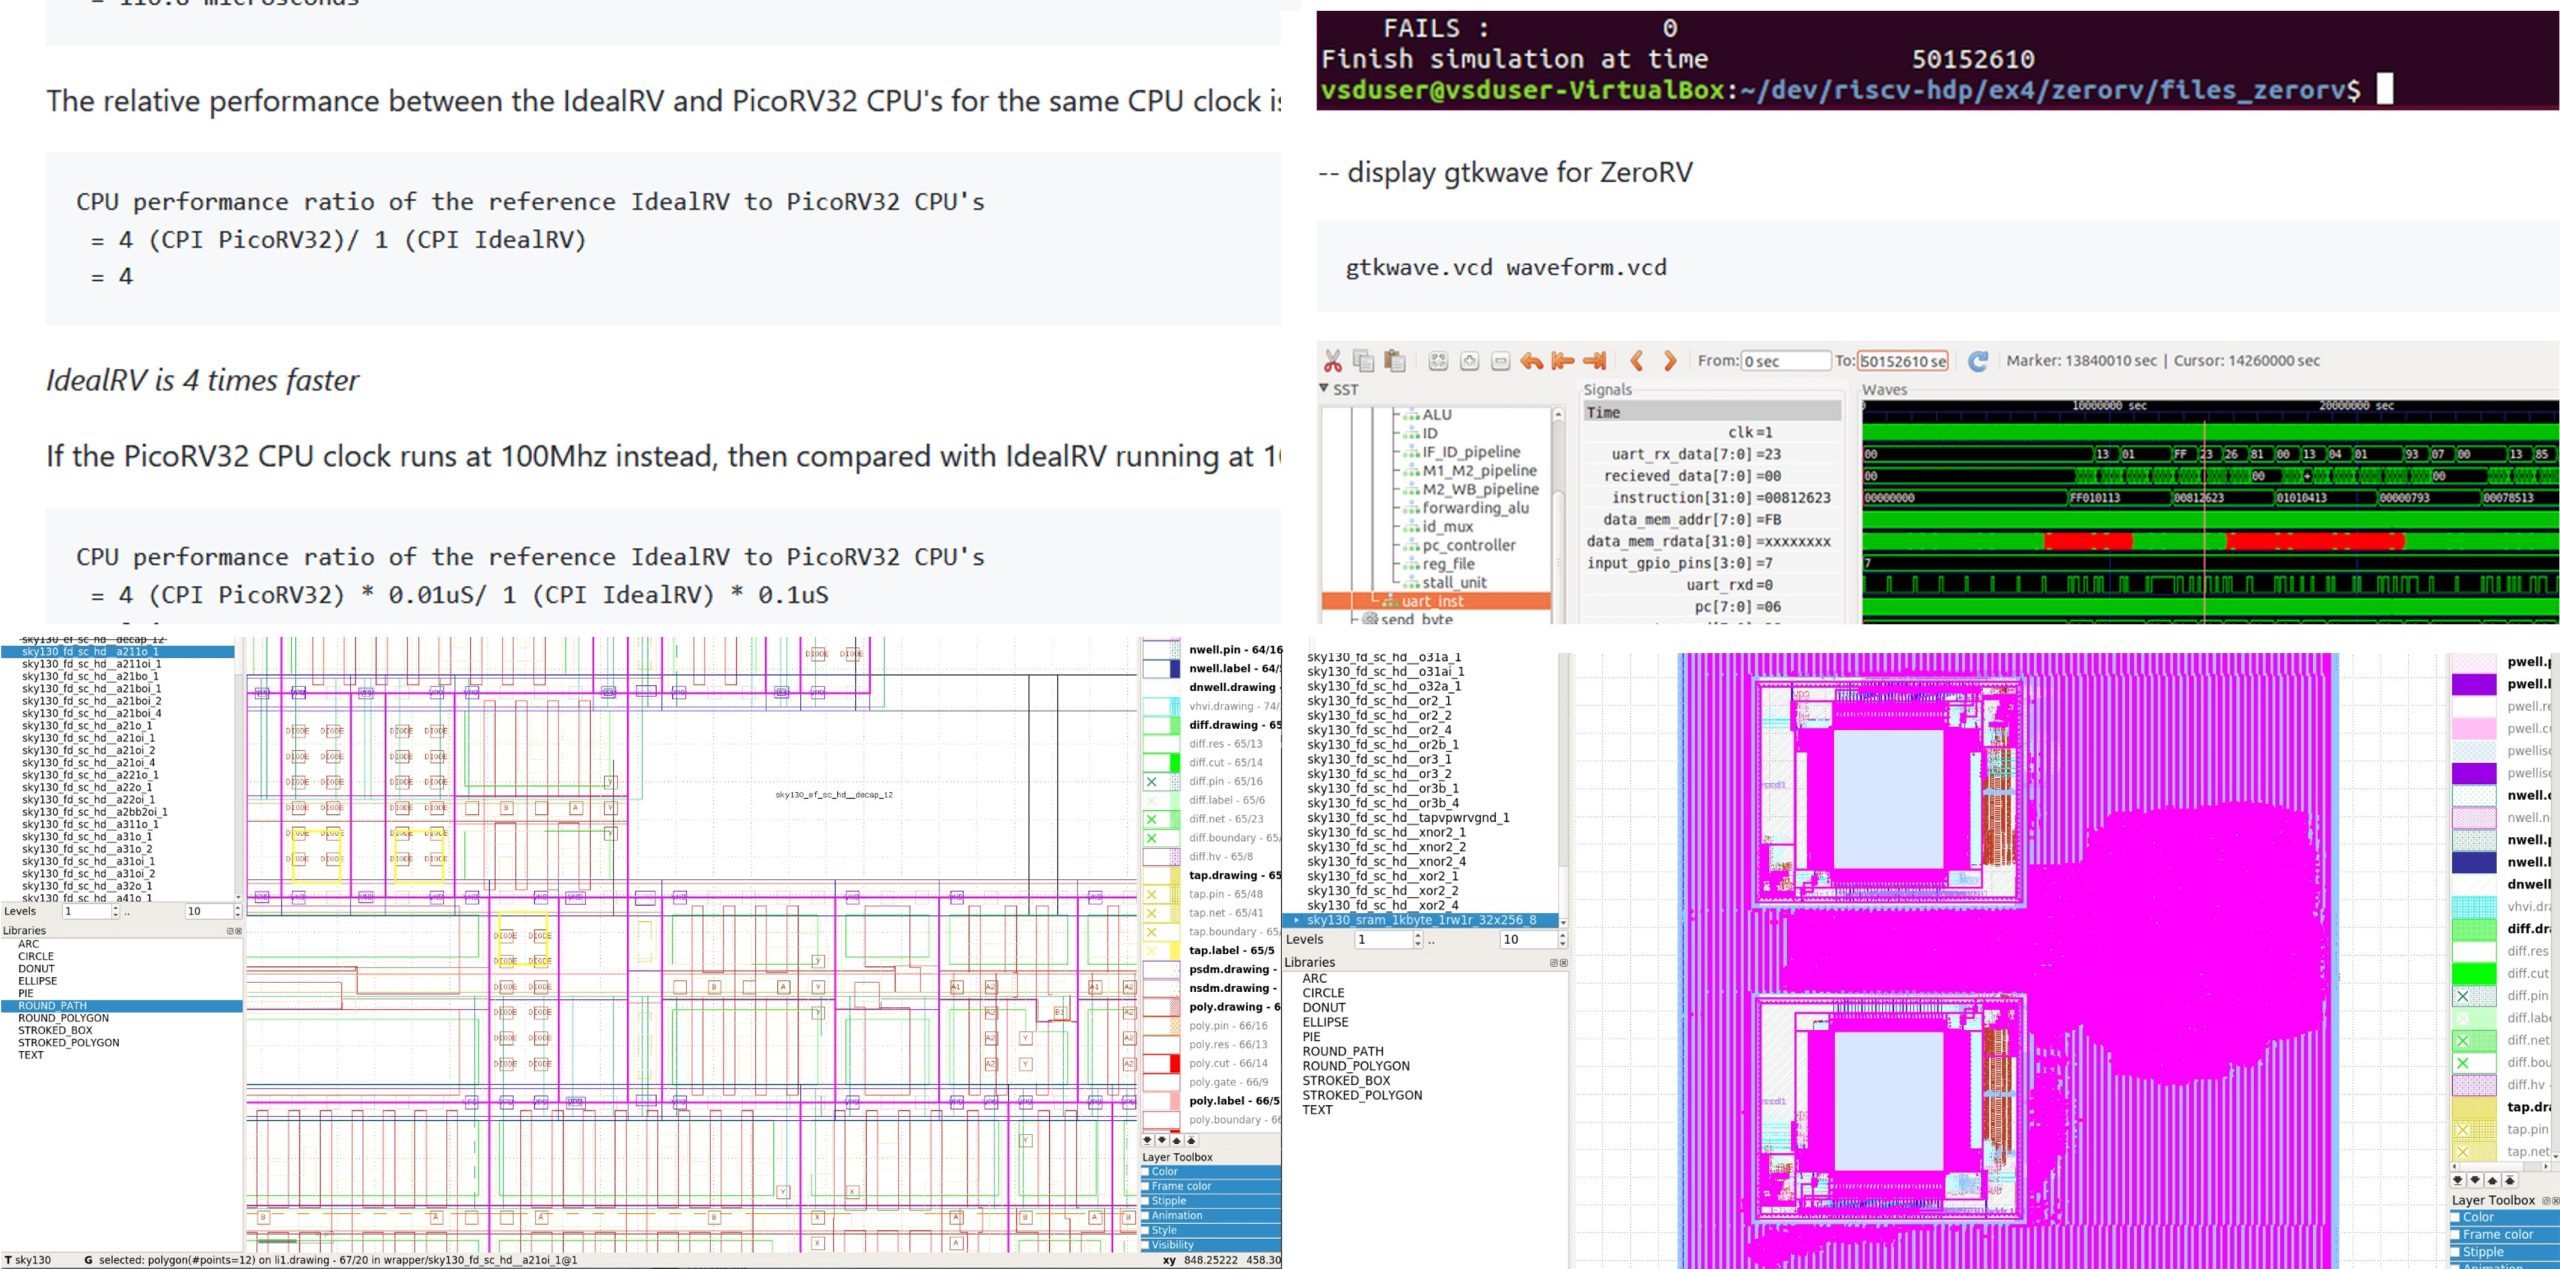The image size is (2560, 1269).
Task: Click the Reload waveform icon
Action: click(x=1977, y=361)
